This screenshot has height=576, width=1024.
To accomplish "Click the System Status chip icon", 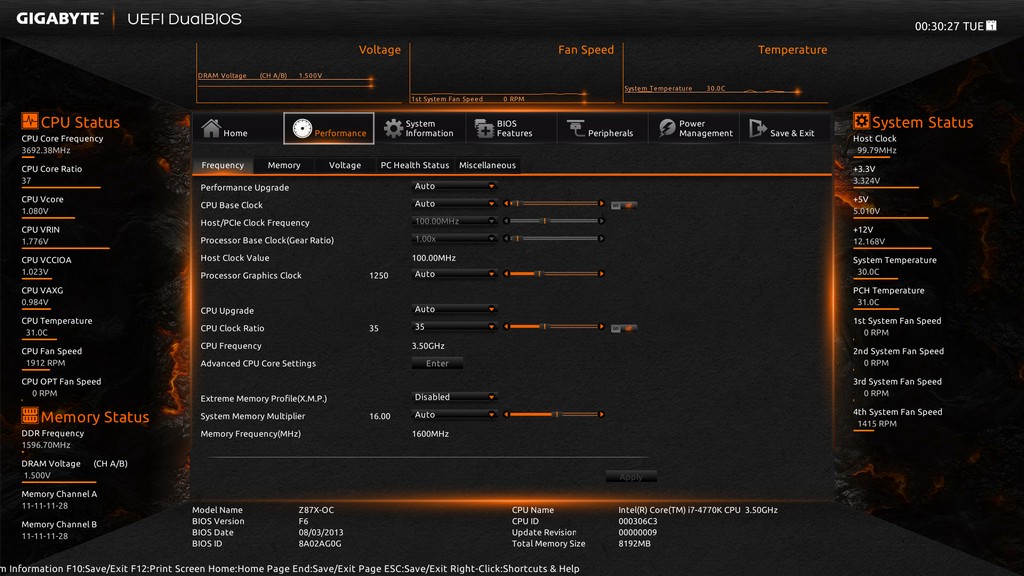I will pos(861,121).
